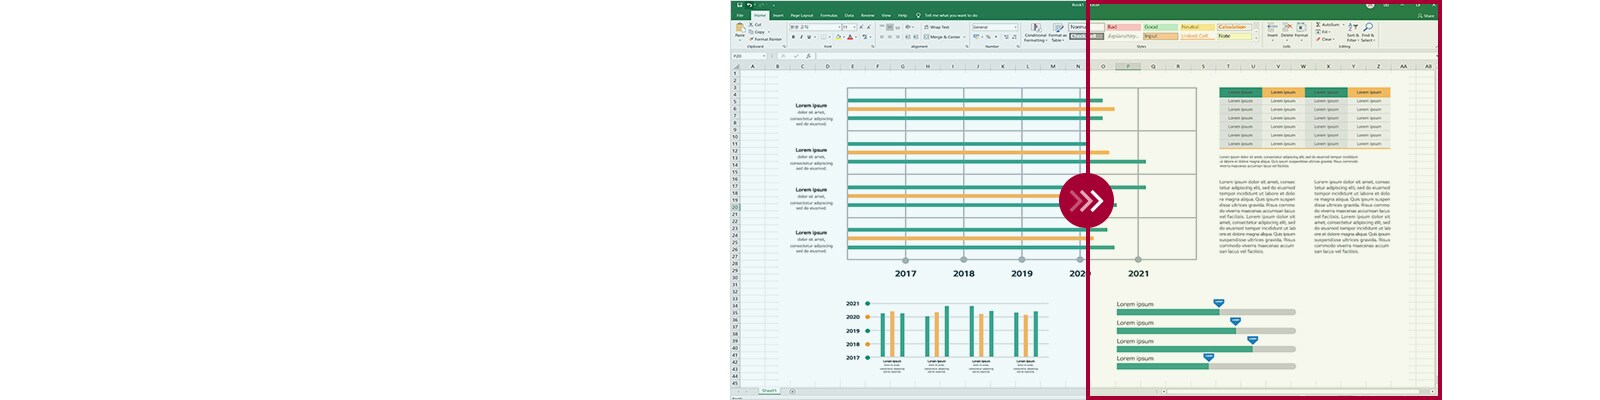The width and height of the screenshot is (1600, 400).
Task: Open the General number format dropdown
Action: (x=1015, y=27)
